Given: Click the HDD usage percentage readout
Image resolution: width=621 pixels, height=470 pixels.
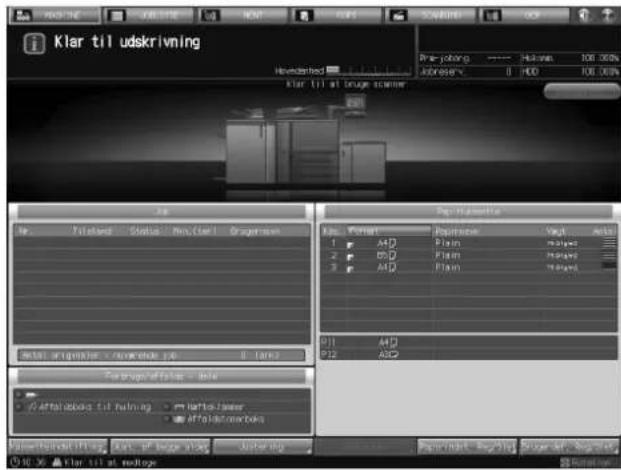Looking at the screenshot, I should (600, 71).
